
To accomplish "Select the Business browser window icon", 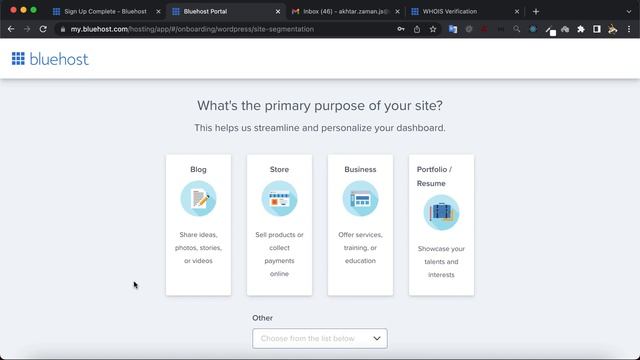I will (360, 199).
